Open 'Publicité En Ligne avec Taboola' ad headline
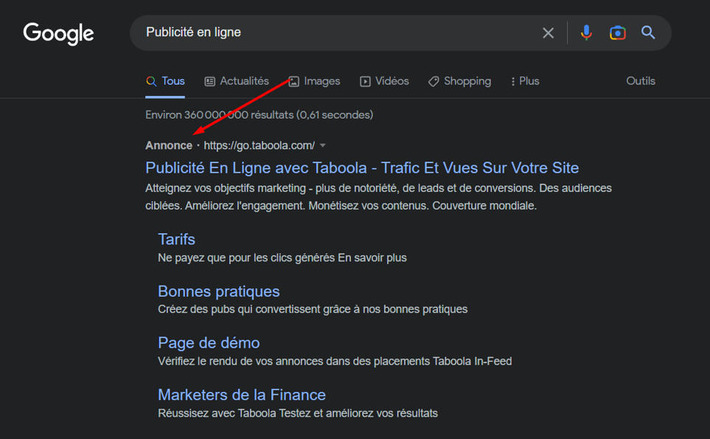 click(x=362, y=168)
